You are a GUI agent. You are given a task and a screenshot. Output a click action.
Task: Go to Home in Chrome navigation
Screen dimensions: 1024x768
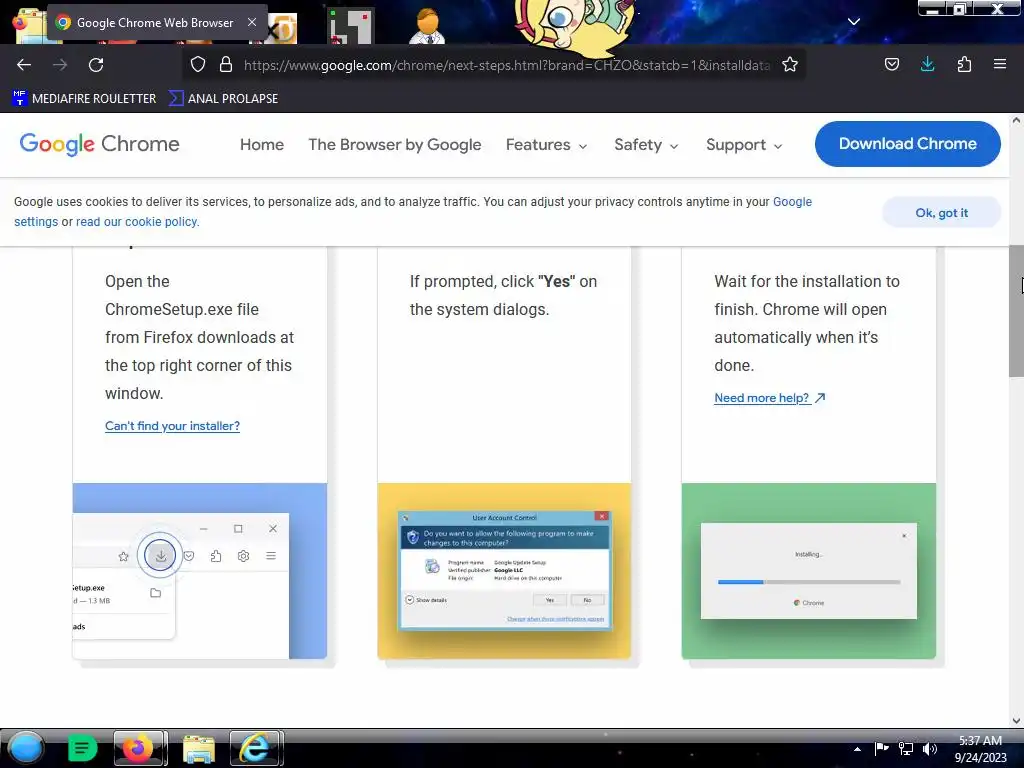tap(262, 144)
